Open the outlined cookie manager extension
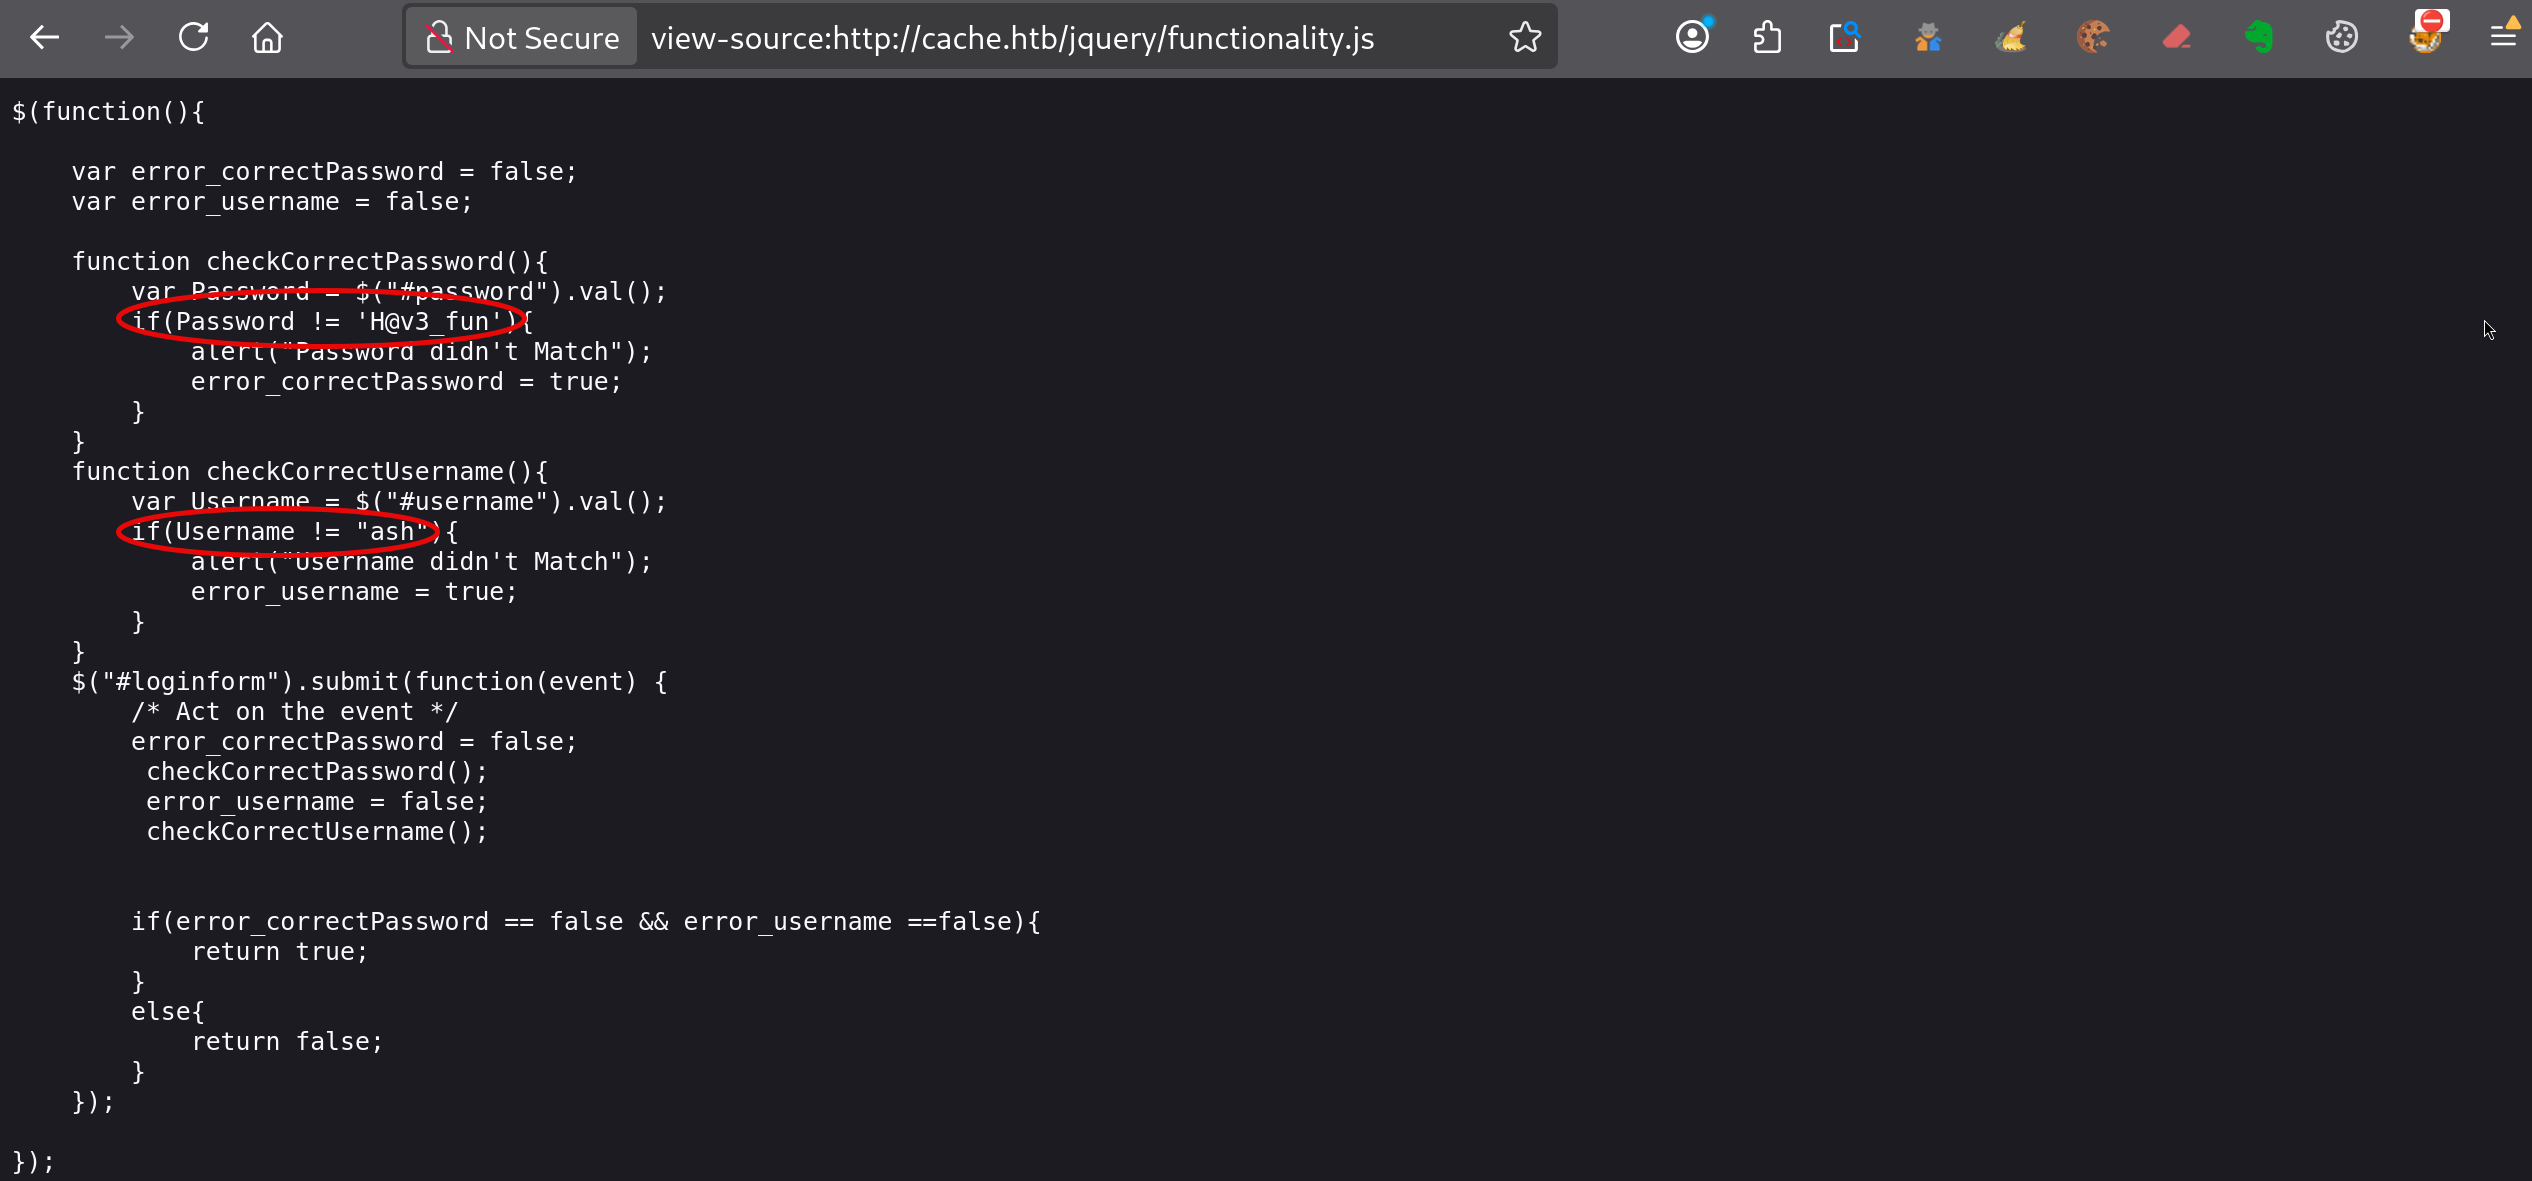2532x1181 pixels. click(x=2342, y=38)
